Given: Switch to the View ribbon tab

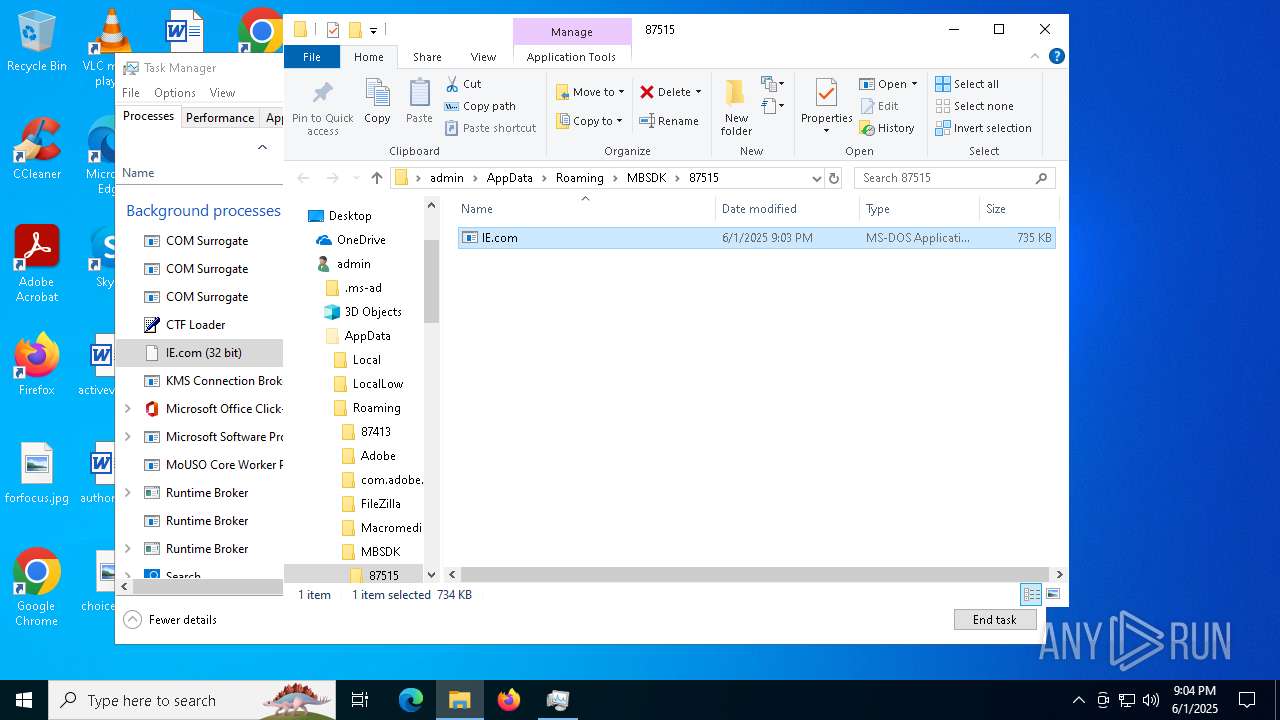Looking at the screenshot, I should pos(483,57).
